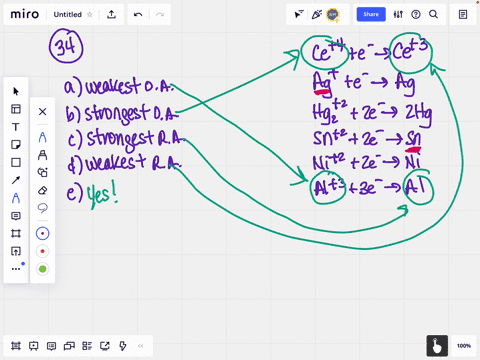The image size is (480, 360).
Task: Open the Untitled board title
Action: pos(67,14)
